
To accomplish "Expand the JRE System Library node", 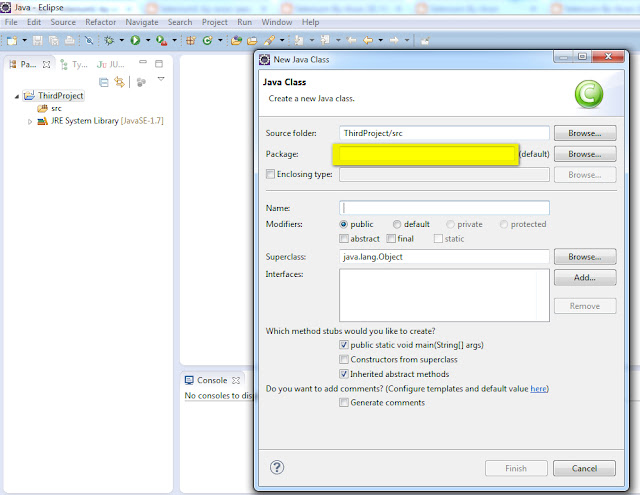I will (30, 121).
